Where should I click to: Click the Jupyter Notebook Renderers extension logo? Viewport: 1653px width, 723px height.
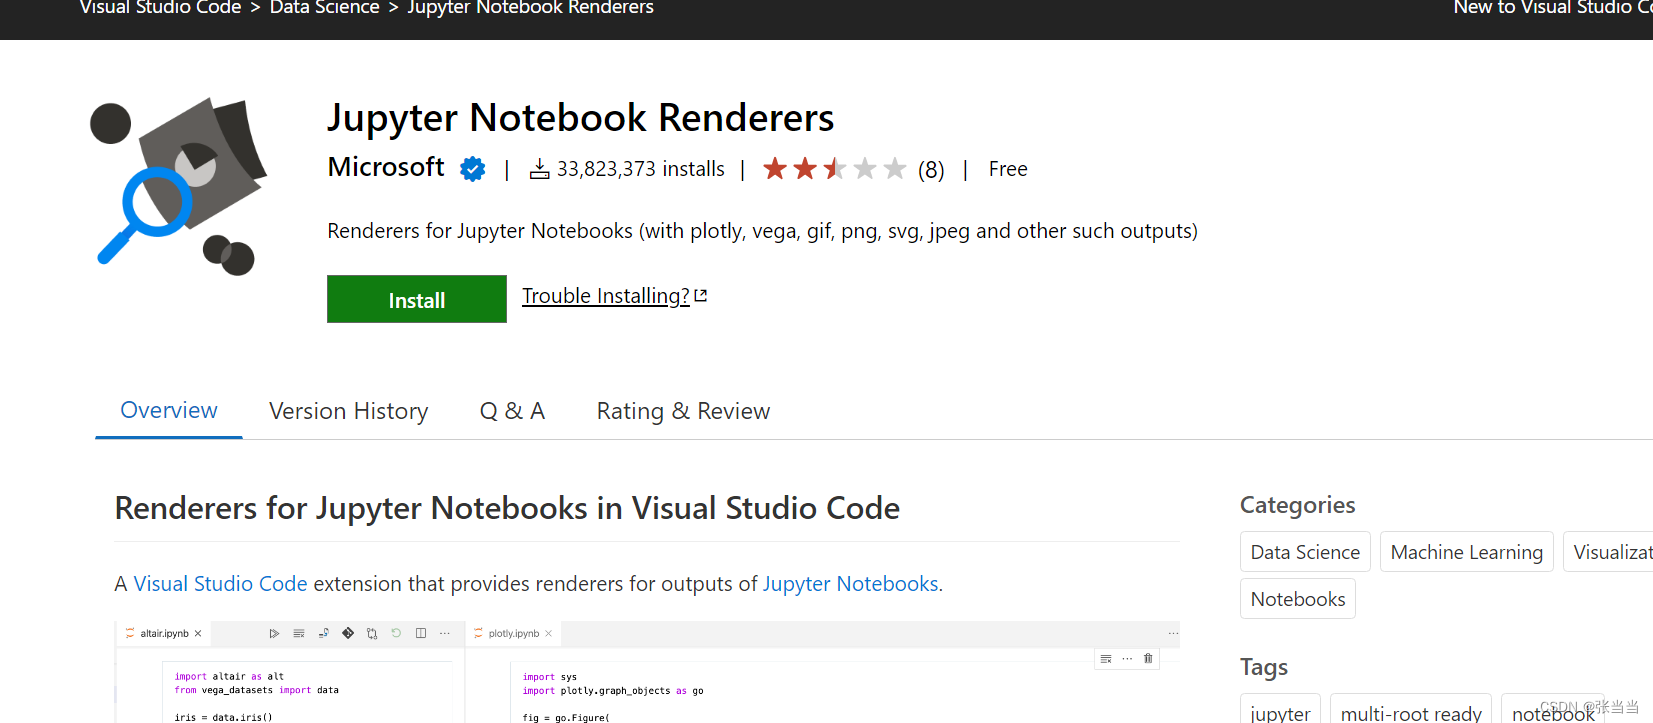[x=178, y=186]
